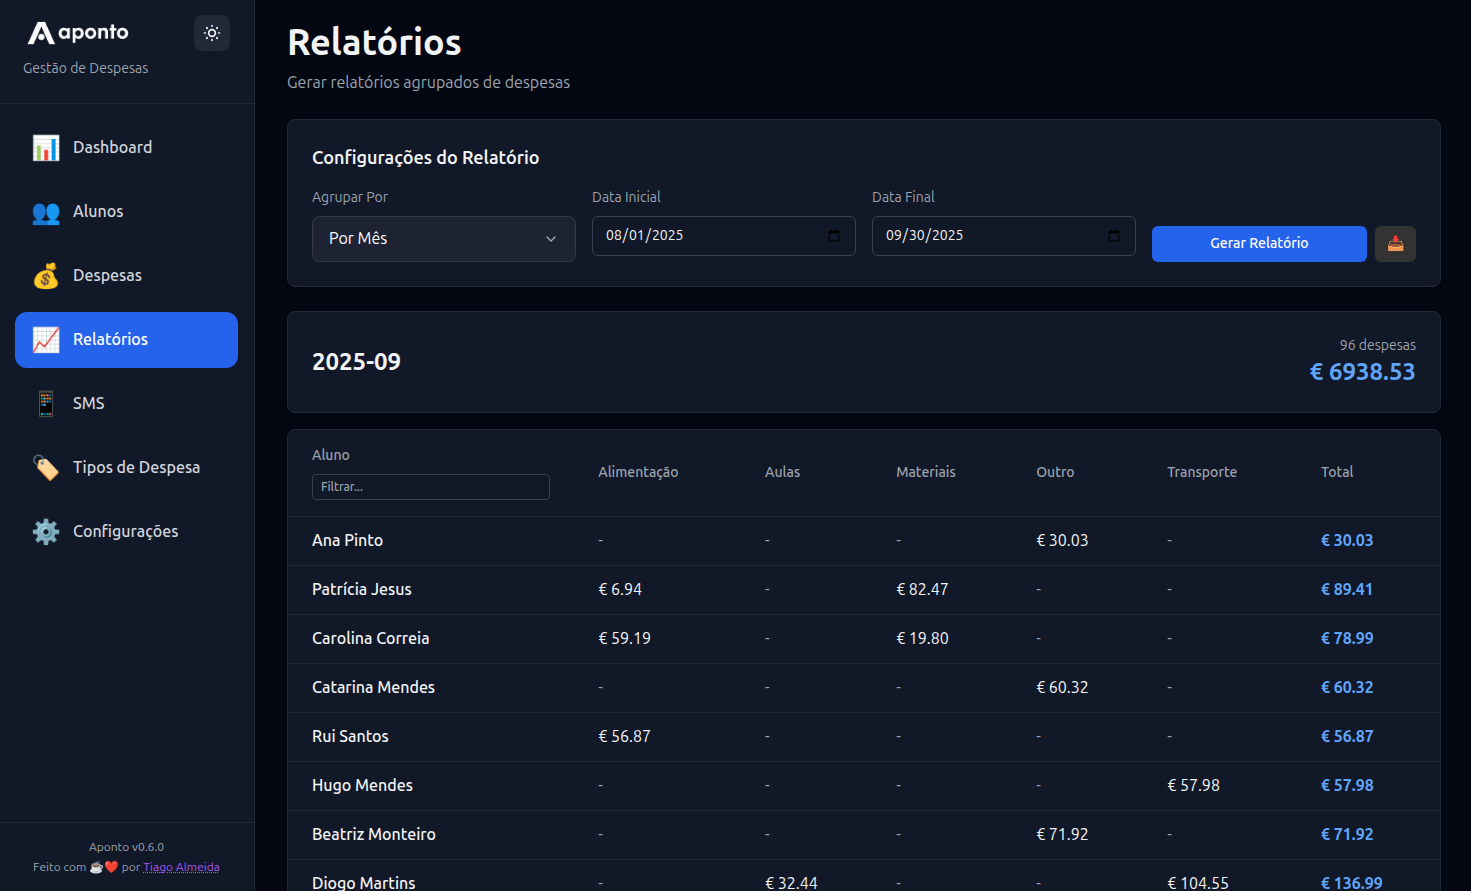This screenshot has height=891, width=1471.
Task: Open Dashboard via bar chart icon
Action: pos(46,148)
